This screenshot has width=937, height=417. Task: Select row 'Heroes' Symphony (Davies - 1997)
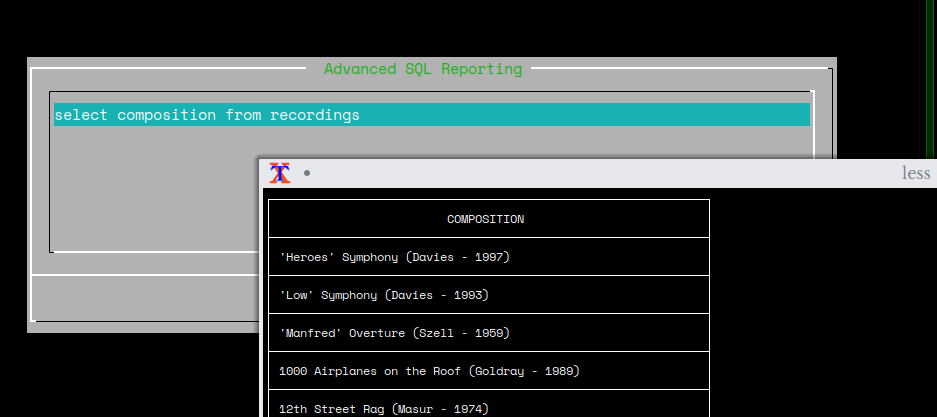click(x=489, y=257)
